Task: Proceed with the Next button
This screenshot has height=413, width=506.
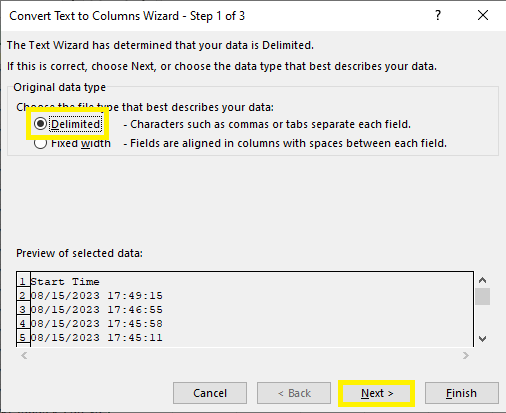Action: tap(377, 393)
